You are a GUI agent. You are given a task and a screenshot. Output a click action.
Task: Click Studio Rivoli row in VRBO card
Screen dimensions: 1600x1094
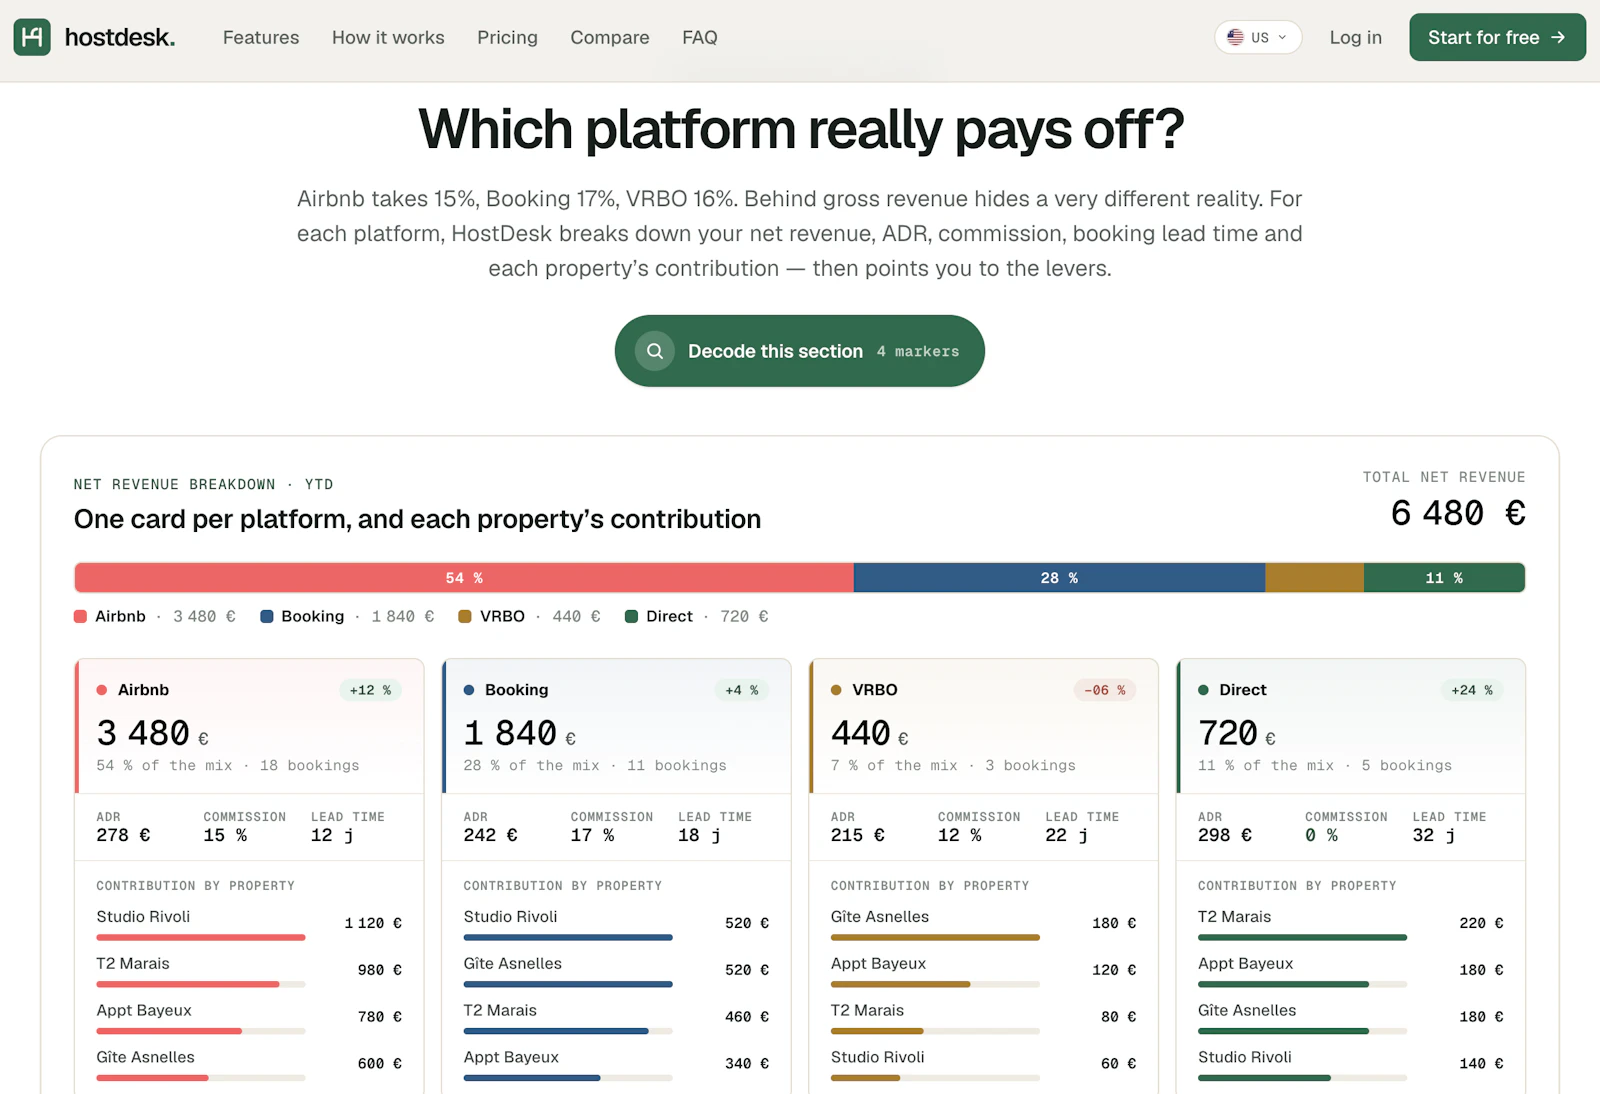983,1064
